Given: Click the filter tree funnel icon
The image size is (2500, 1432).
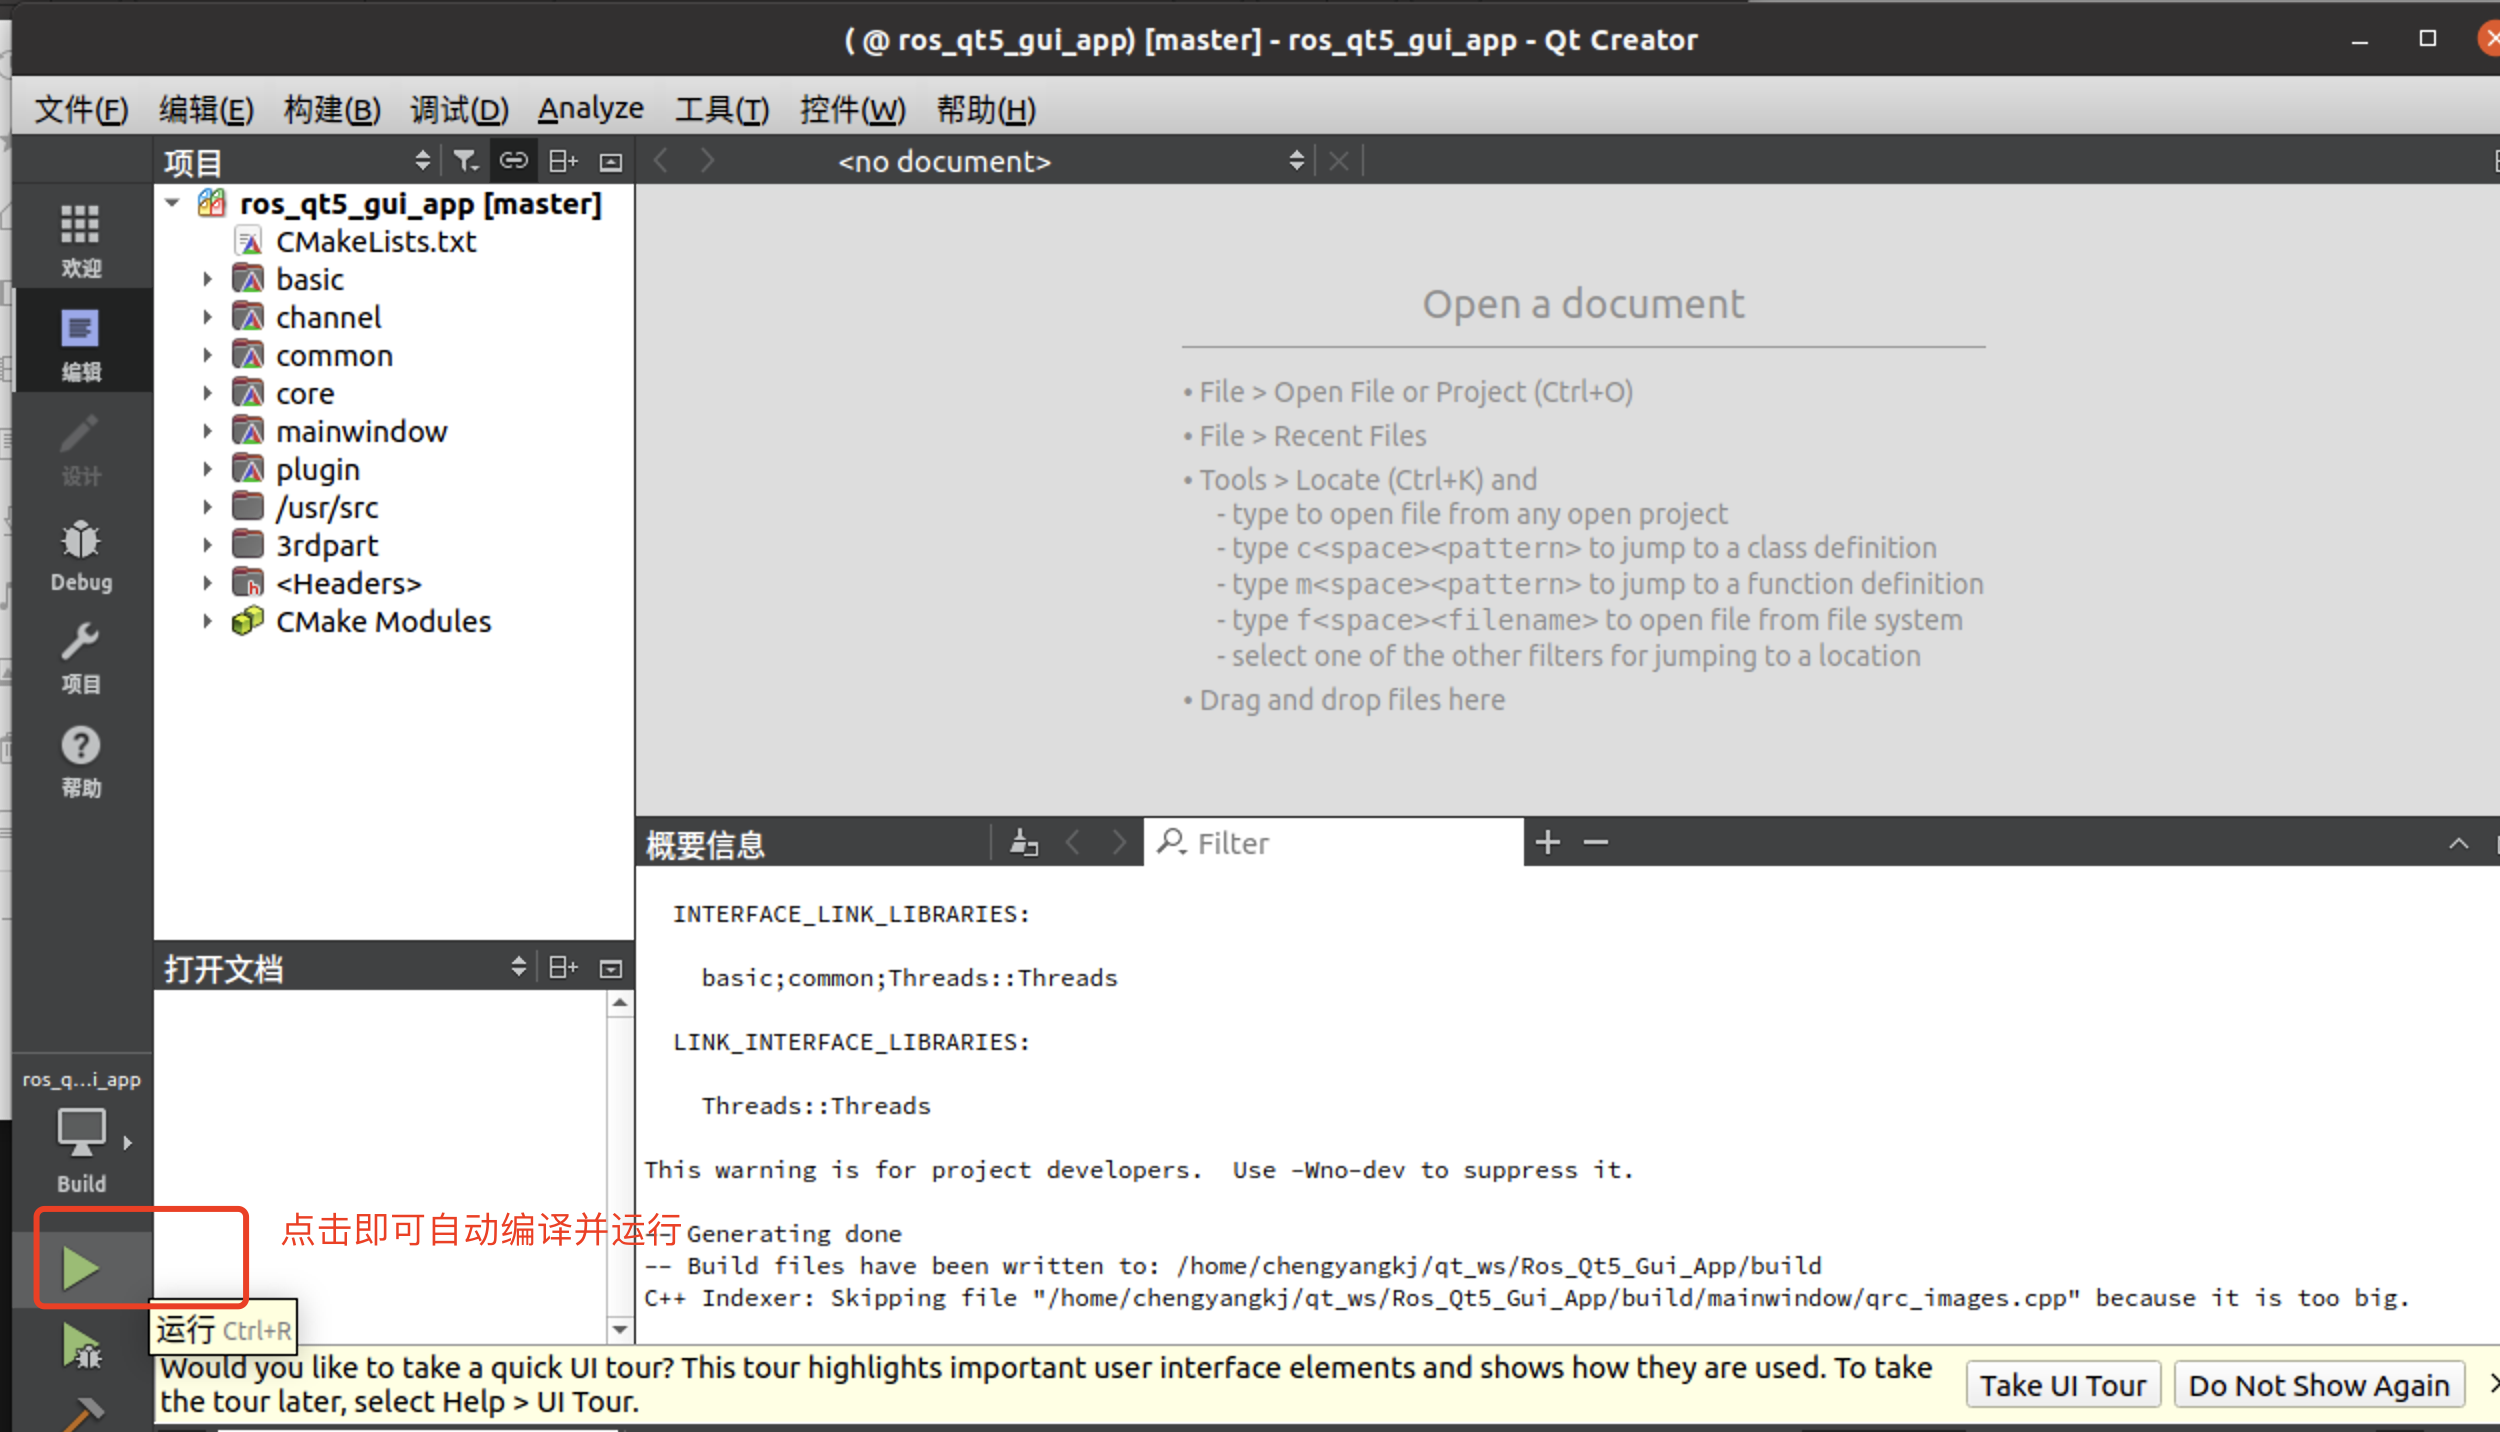Looking at the screenshot, I should point(465,161).
